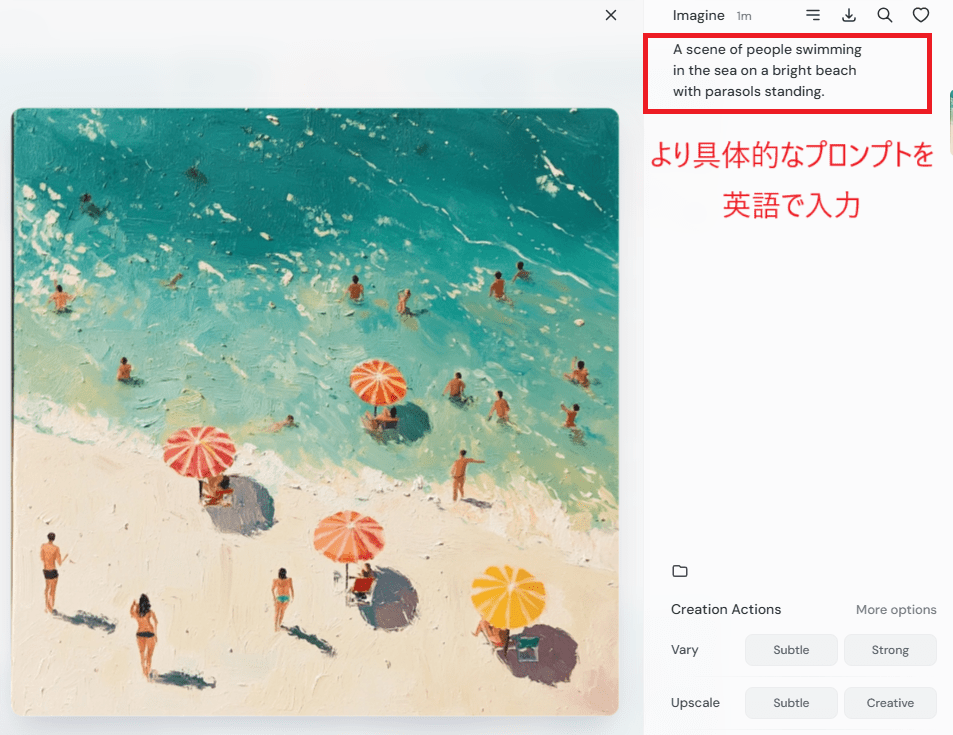Screen dimensions: 953x735
Task: Close the image preview with X
Action: click(611, 15)
